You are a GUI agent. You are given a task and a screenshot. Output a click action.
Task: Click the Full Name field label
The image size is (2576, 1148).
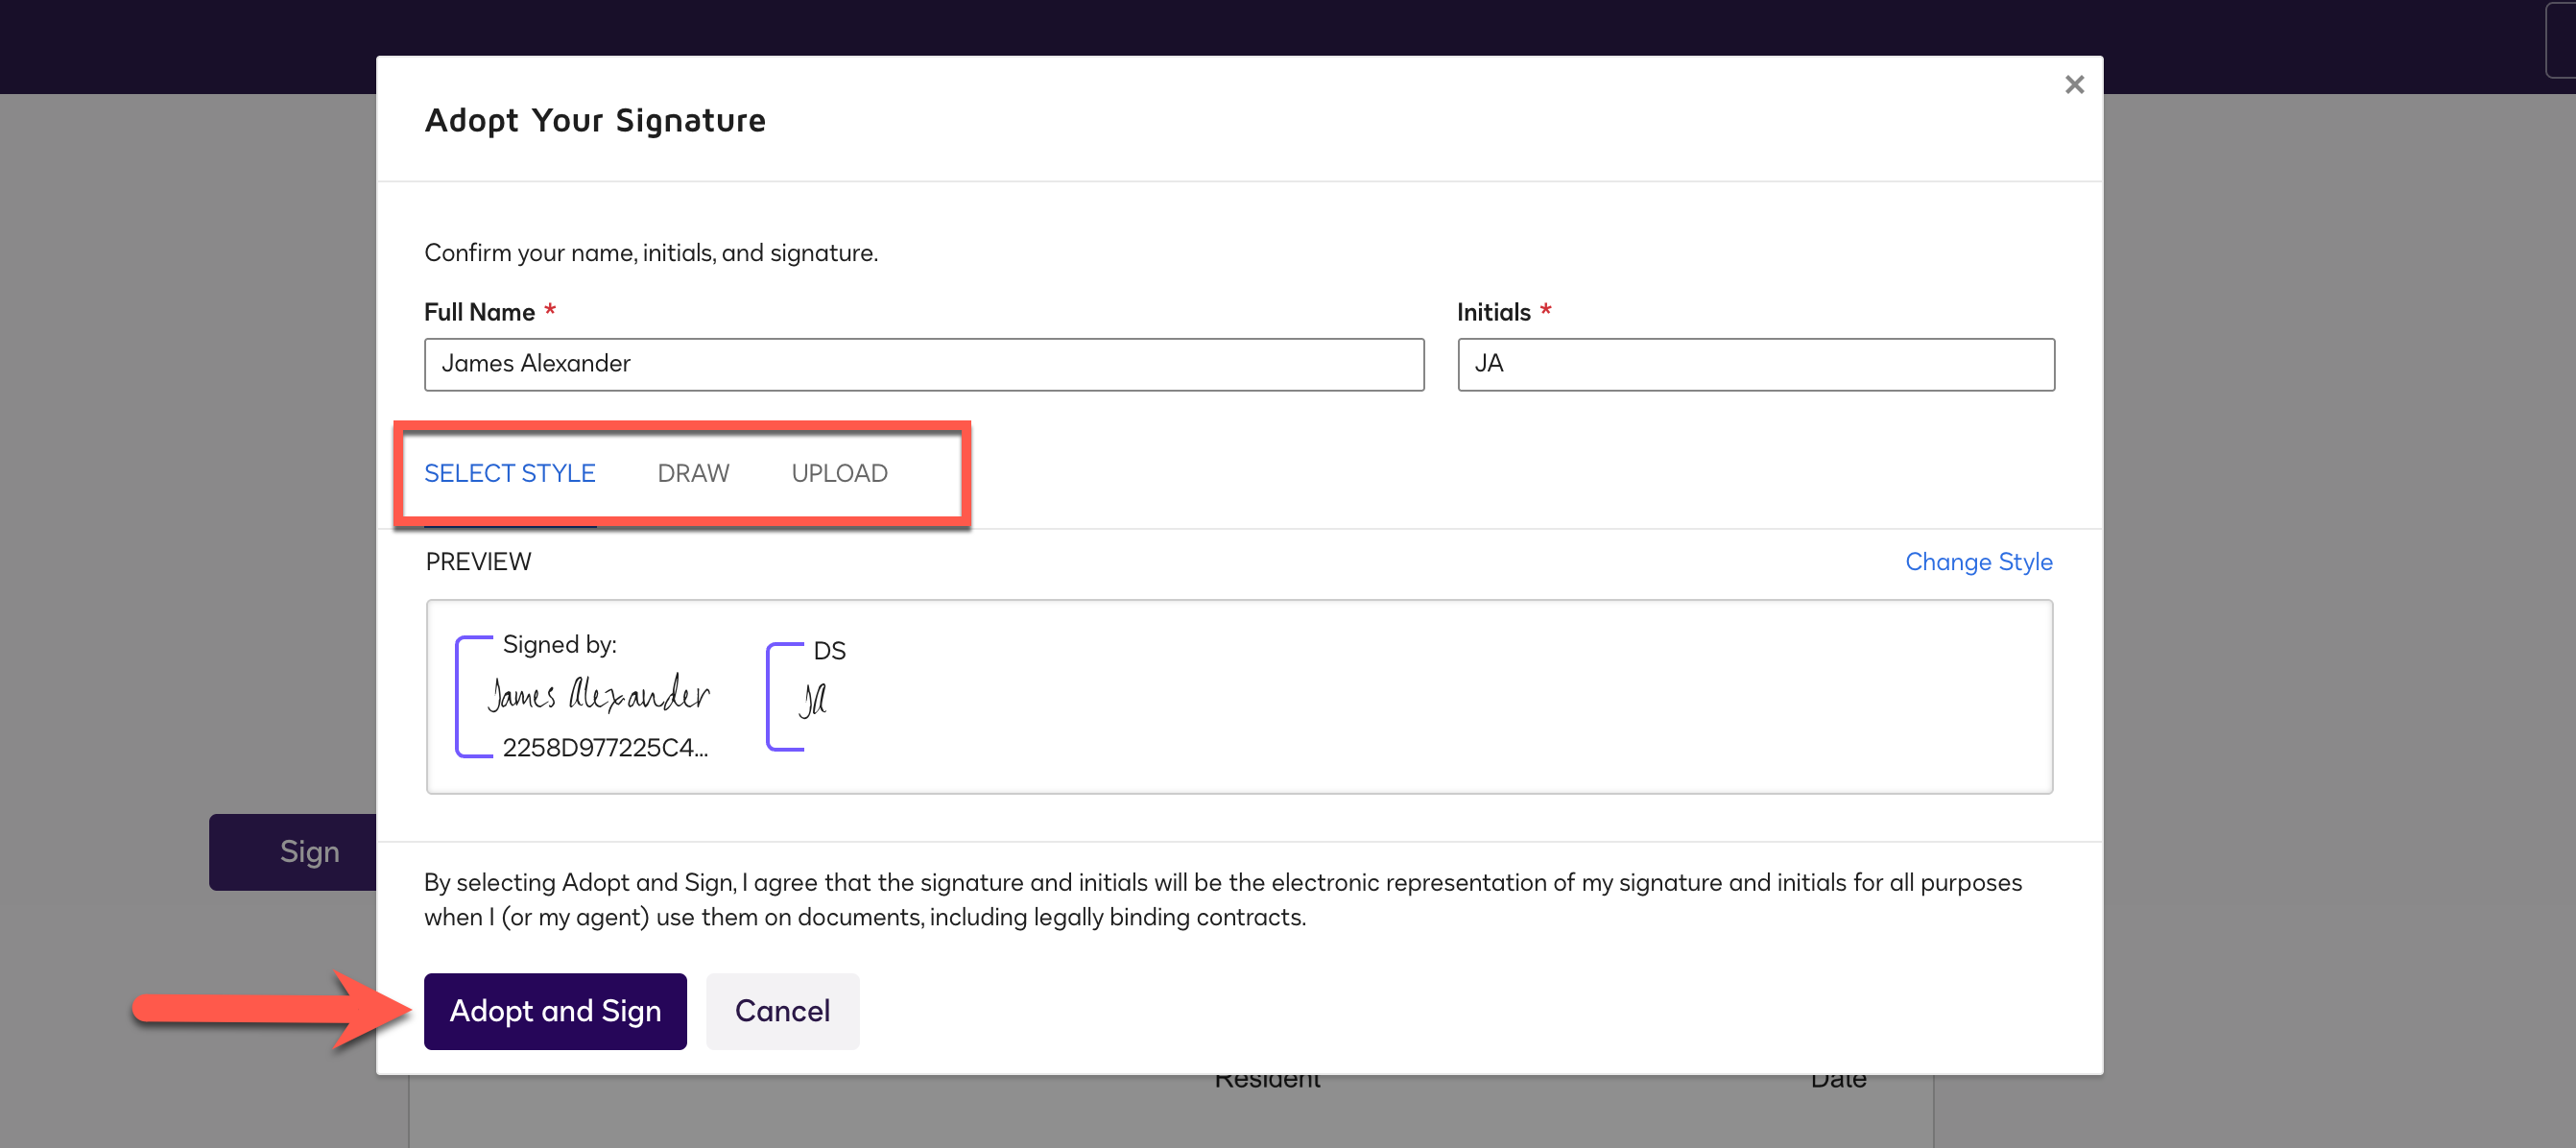479,312
